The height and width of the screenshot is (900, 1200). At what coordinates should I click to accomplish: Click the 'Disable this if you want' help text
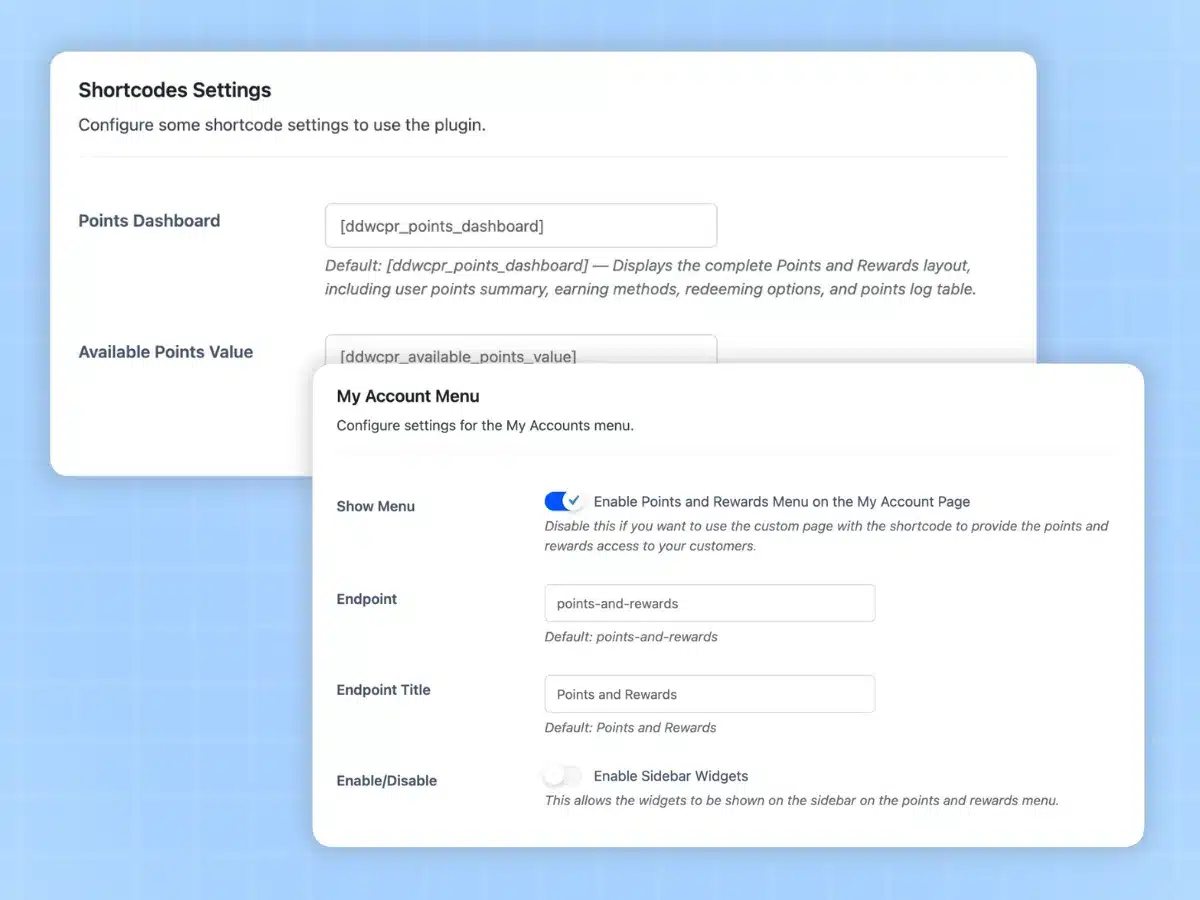[826, 536]
